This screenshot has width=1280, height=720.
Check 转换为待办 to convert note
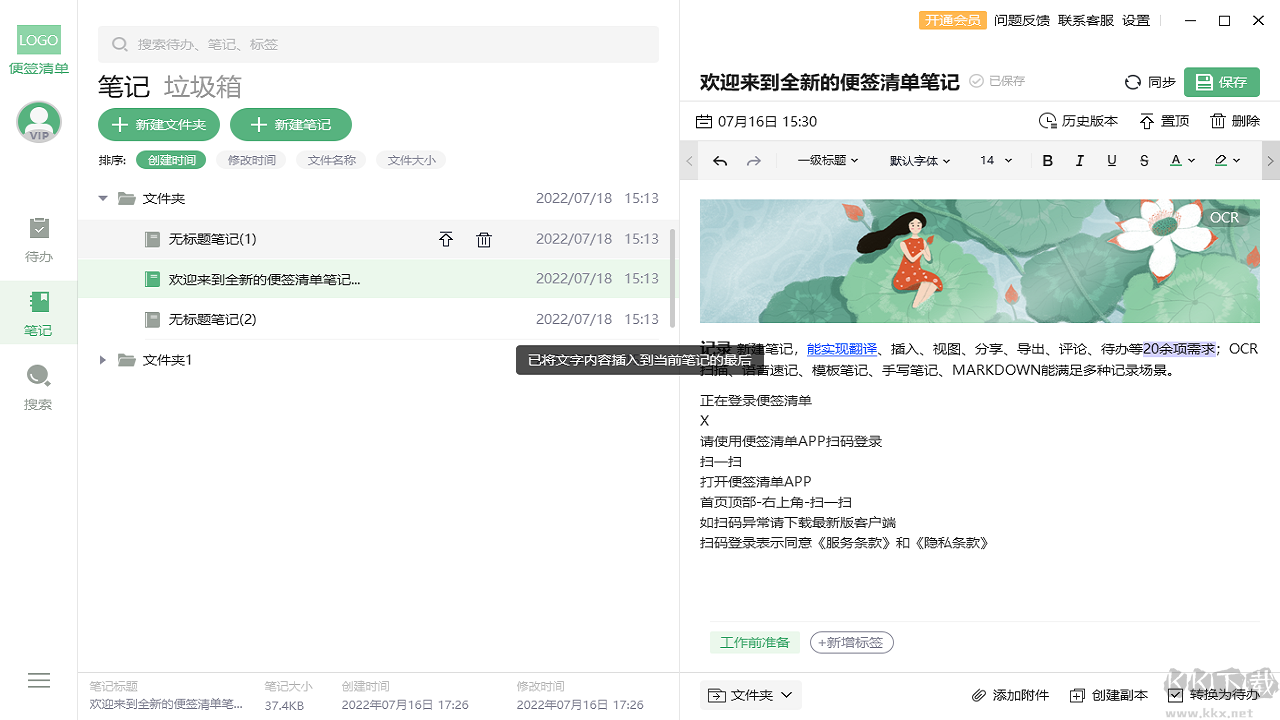click(x=1174, y=695)
